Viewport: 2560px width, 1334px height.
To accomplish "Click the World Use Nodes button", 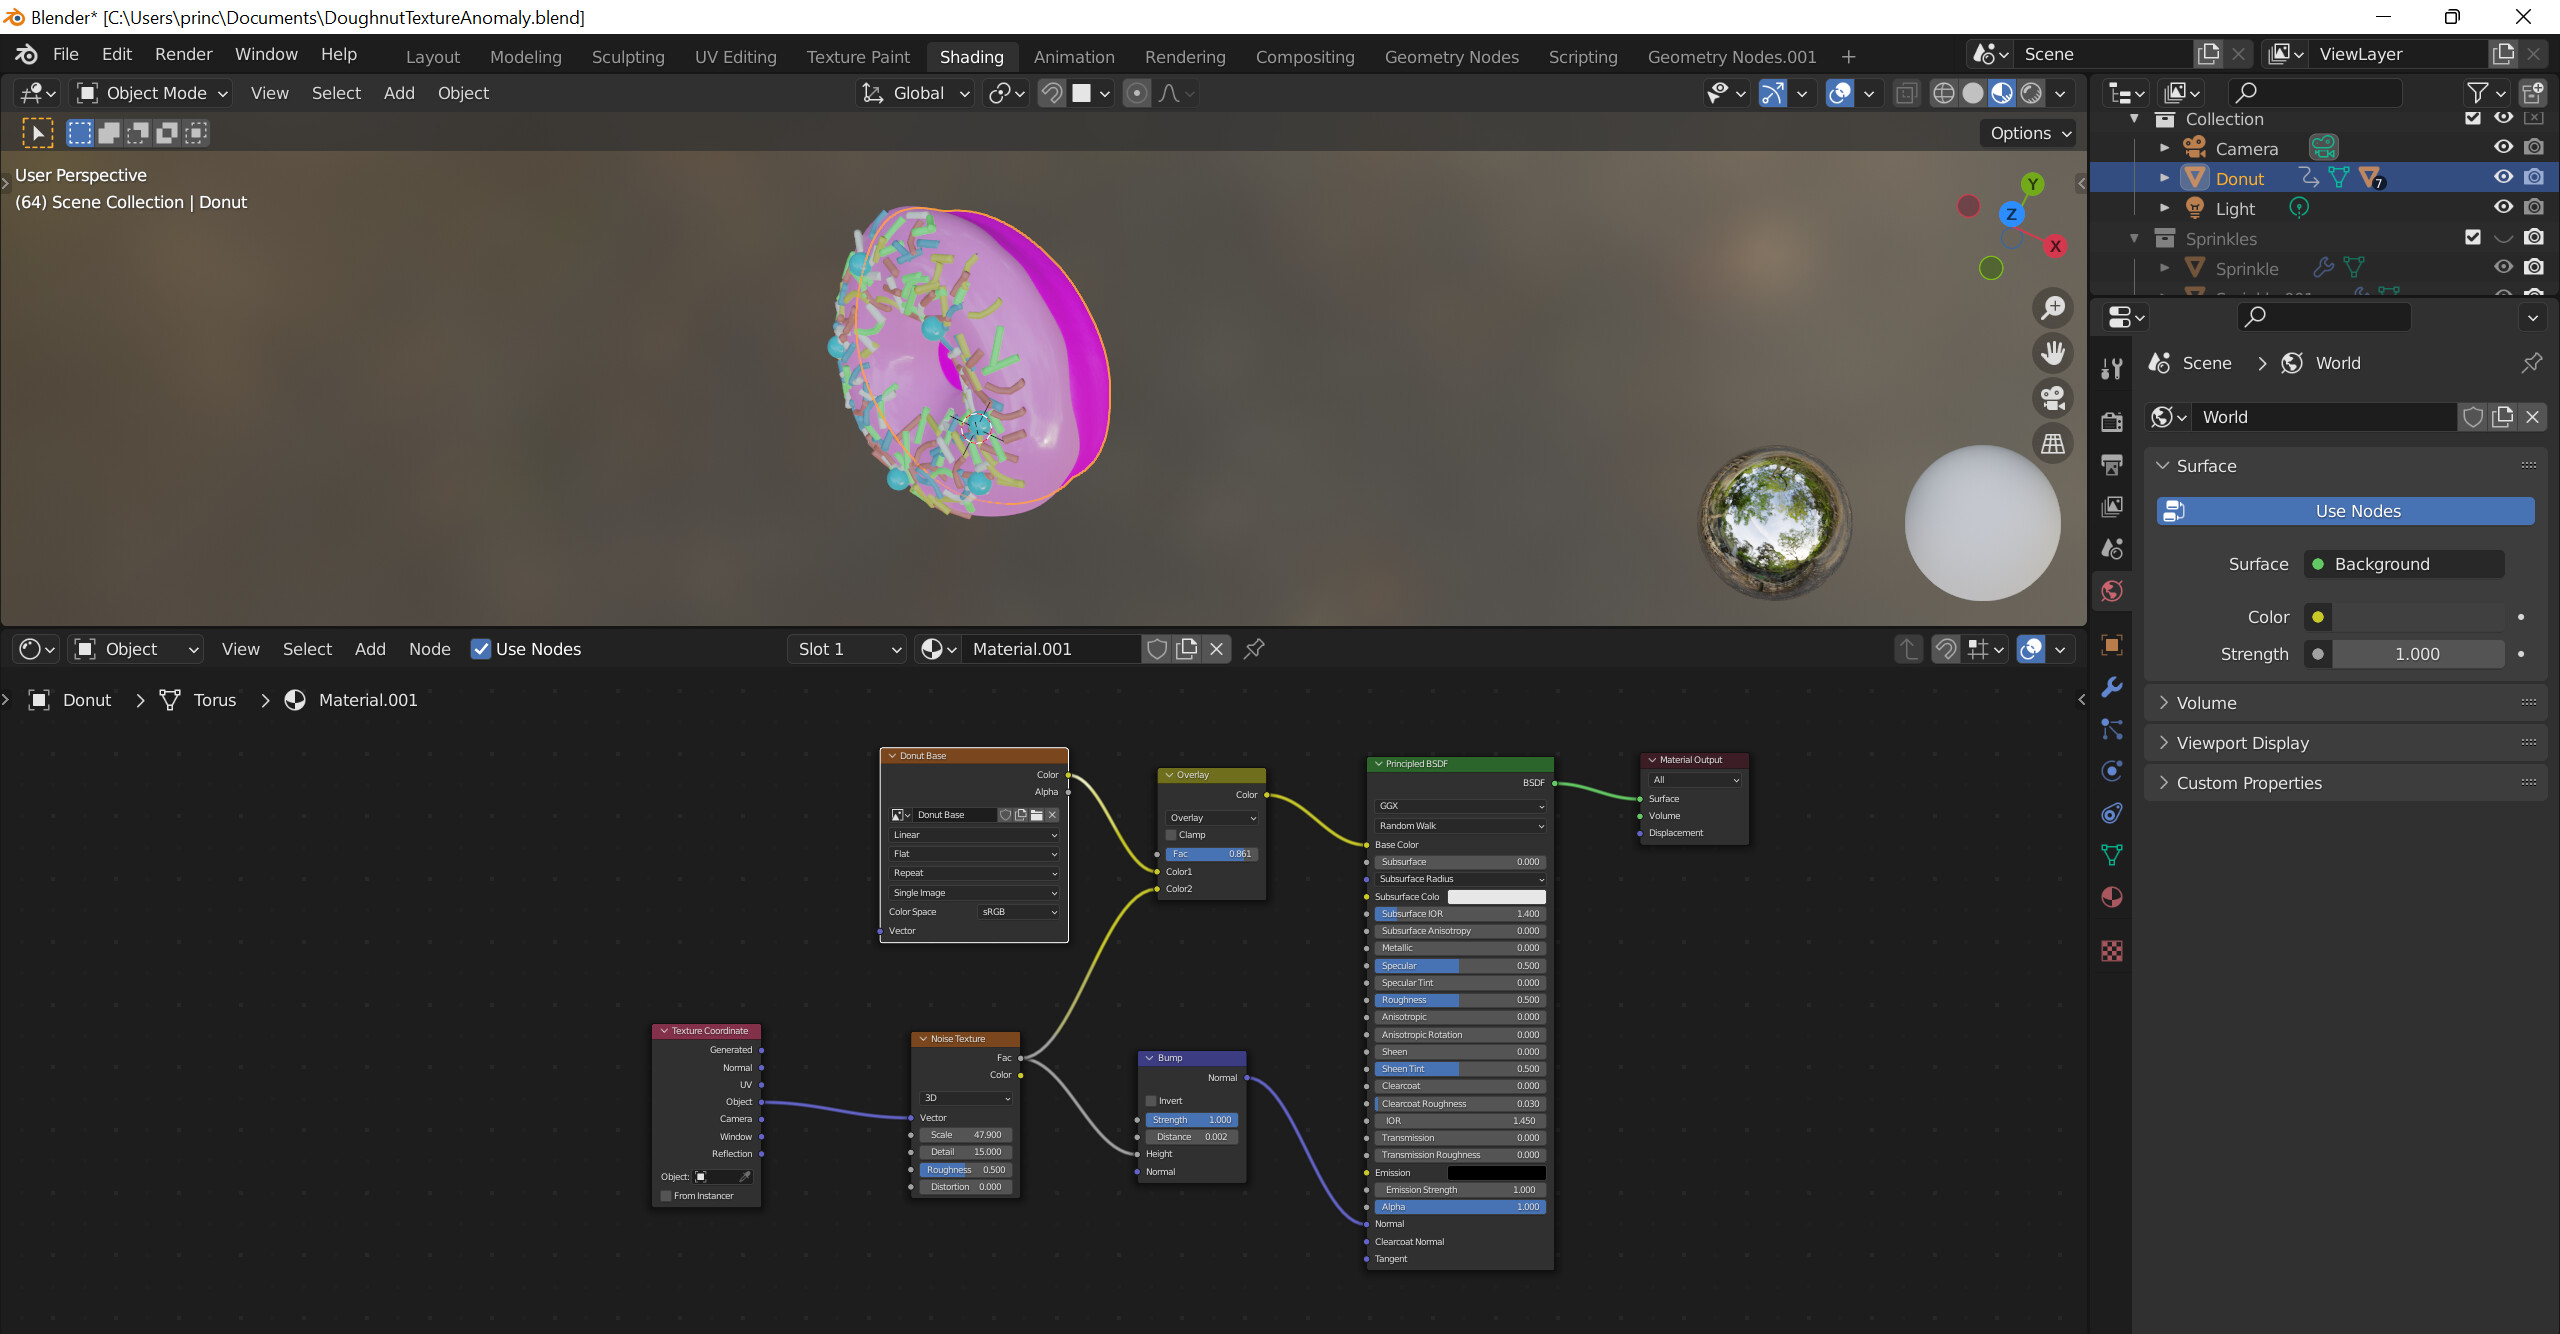I will pyautogui.click(x=2345, y=511).
